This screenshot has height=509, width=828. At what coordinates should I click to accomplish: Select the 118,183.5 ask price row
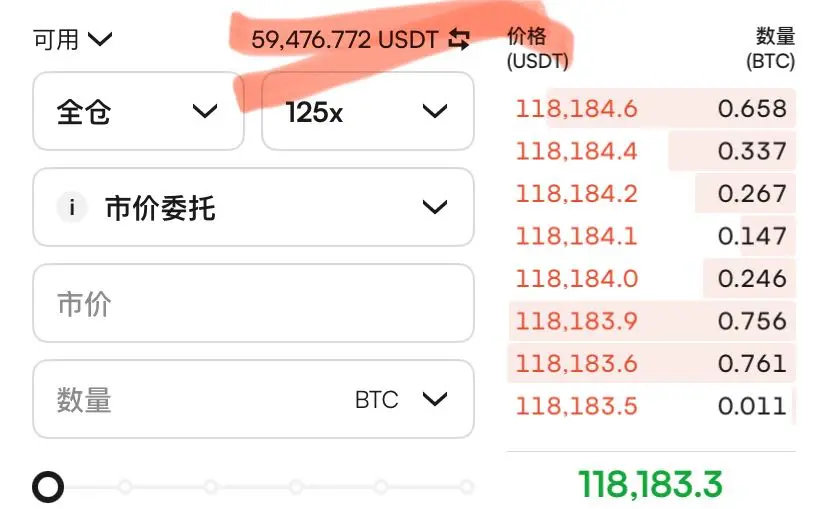coord(652,406)
